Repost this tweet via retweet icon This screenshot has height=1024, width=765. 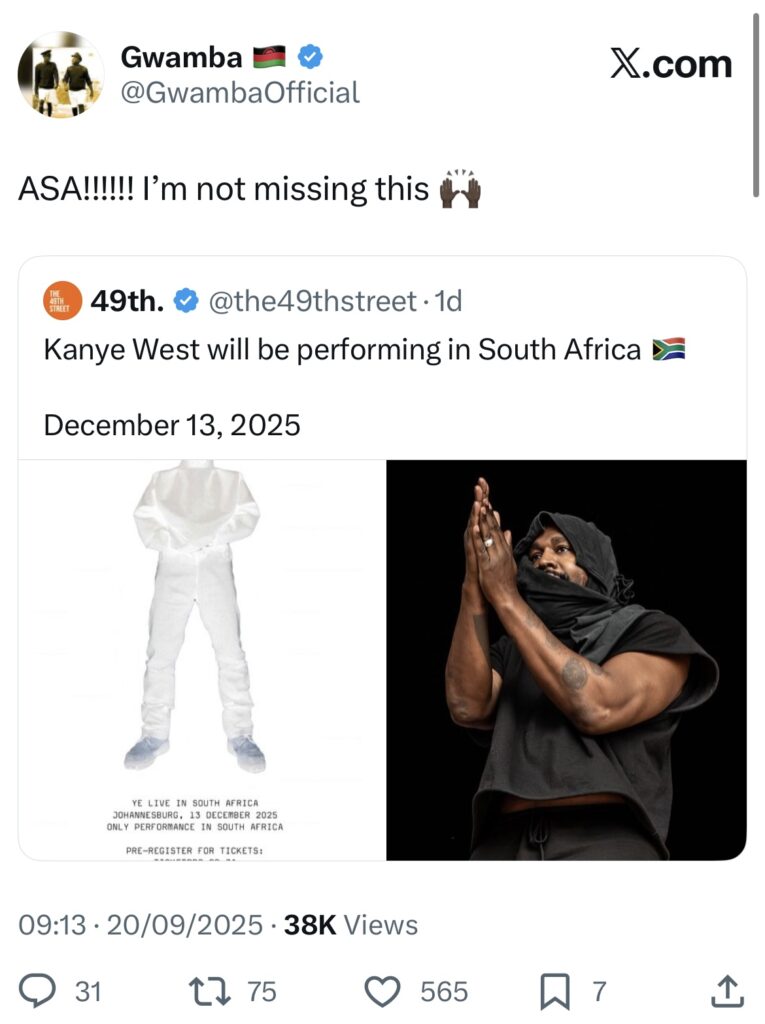209,991
